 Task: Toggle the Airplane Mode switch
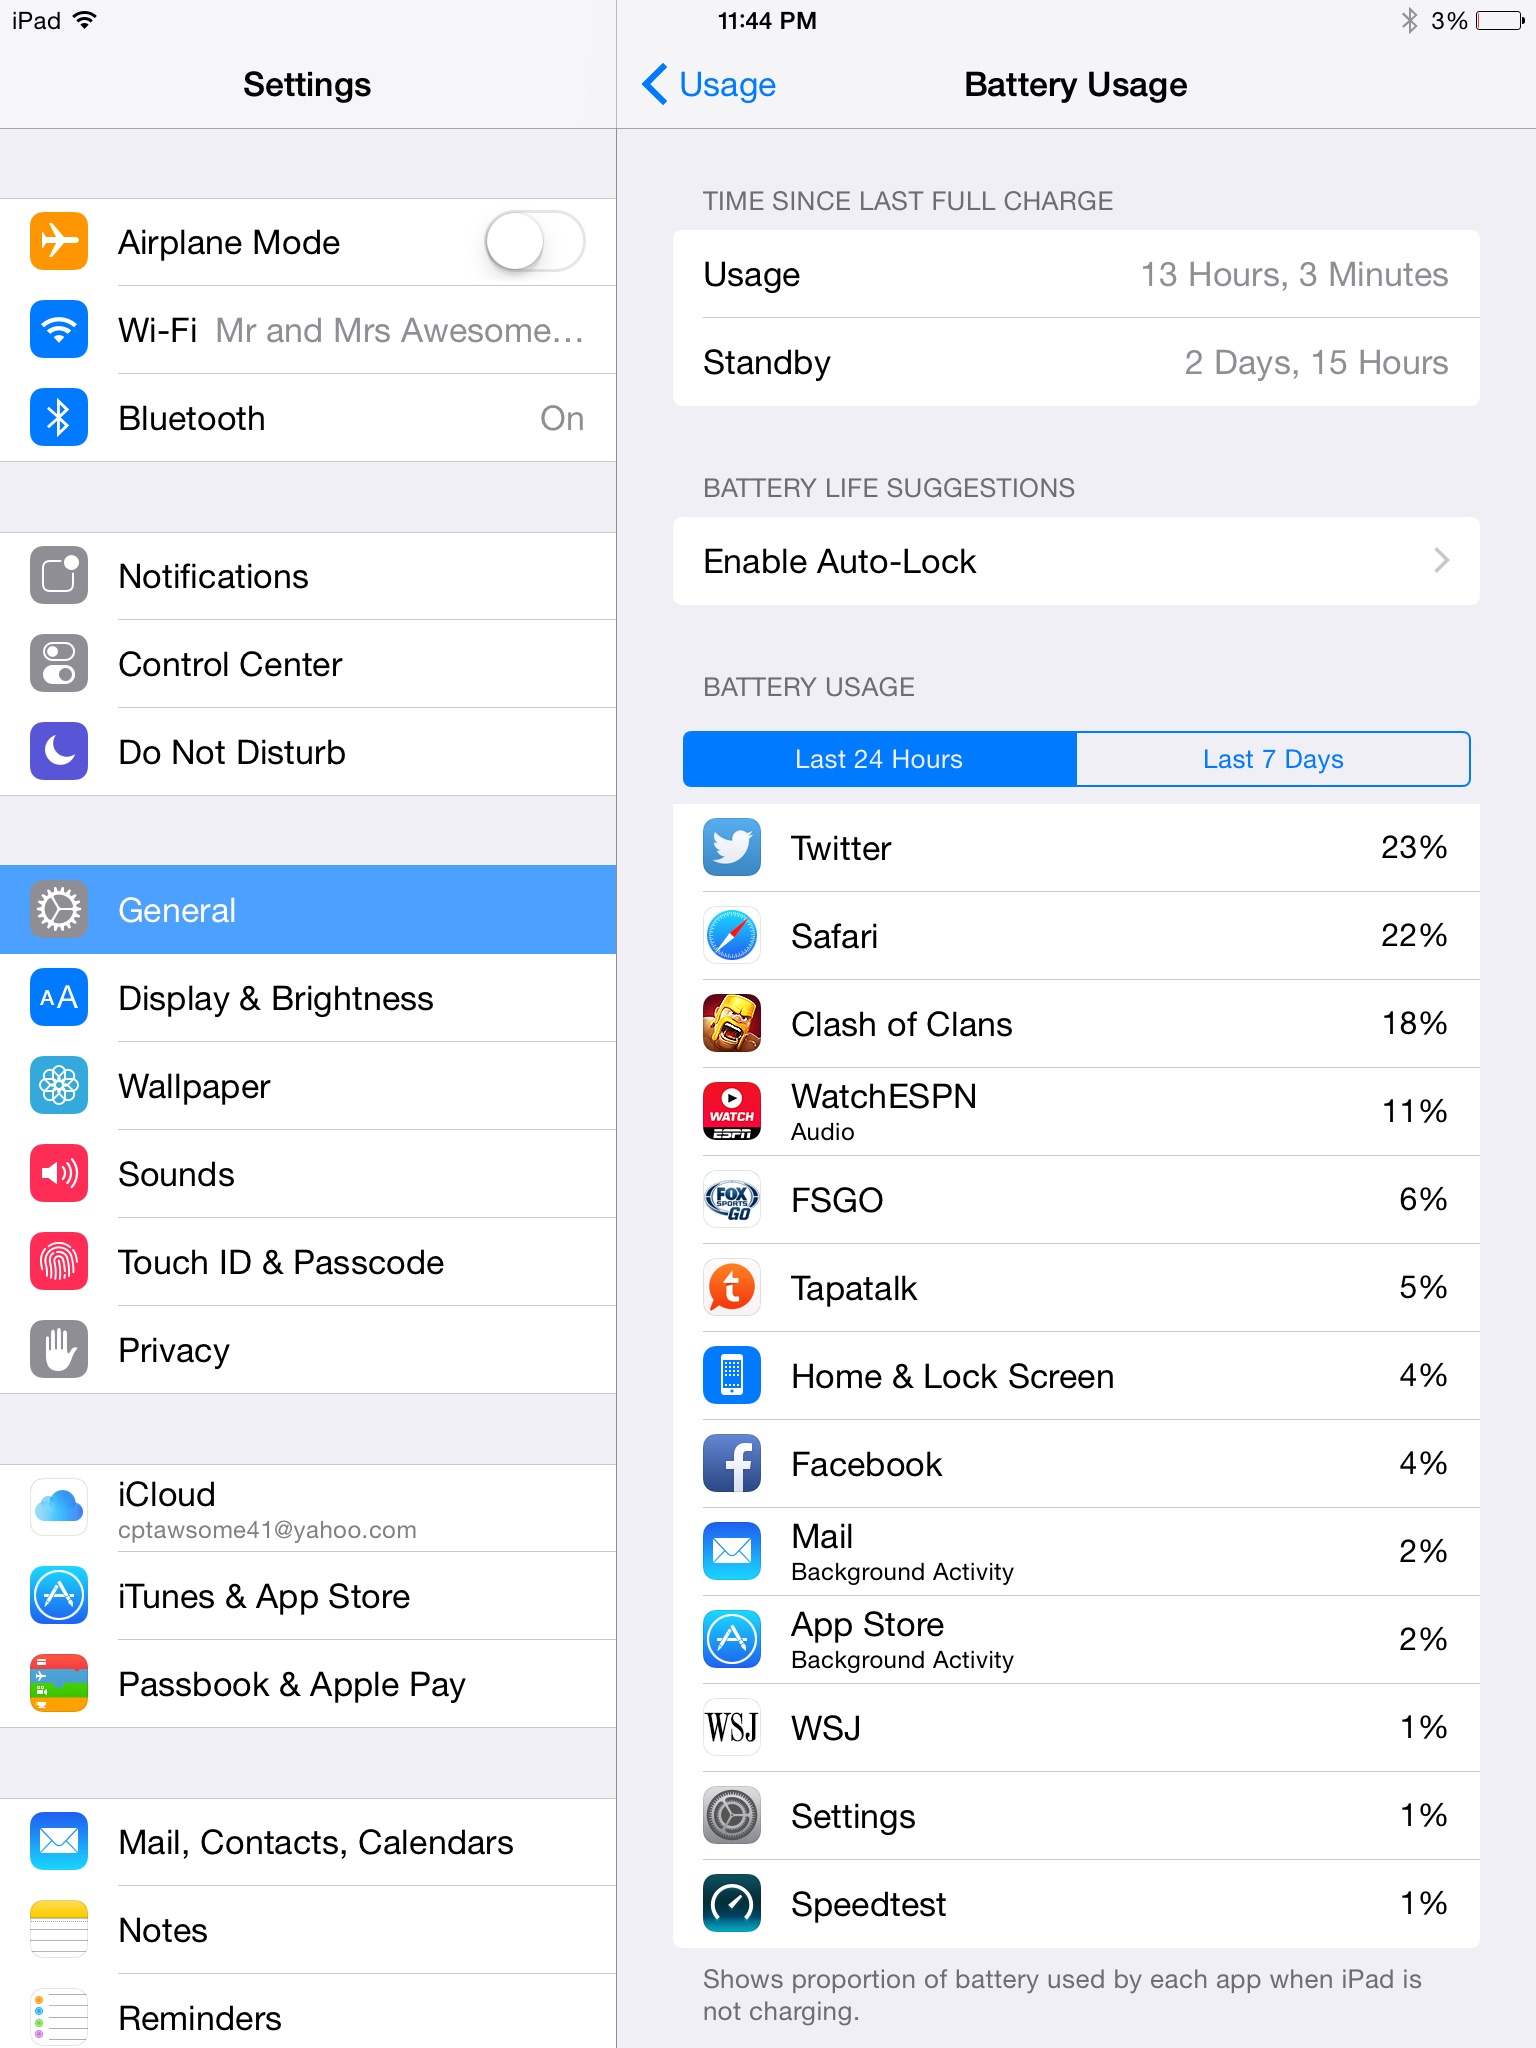click(x=535, y=242)
